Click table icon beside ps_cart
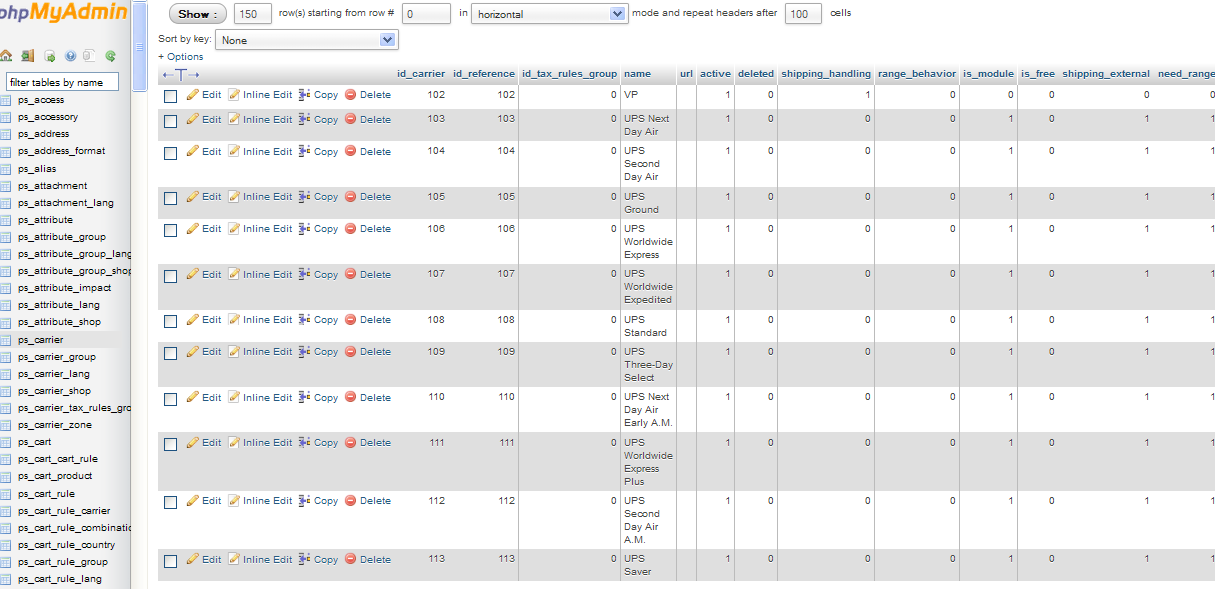 (x=6, y=442)
